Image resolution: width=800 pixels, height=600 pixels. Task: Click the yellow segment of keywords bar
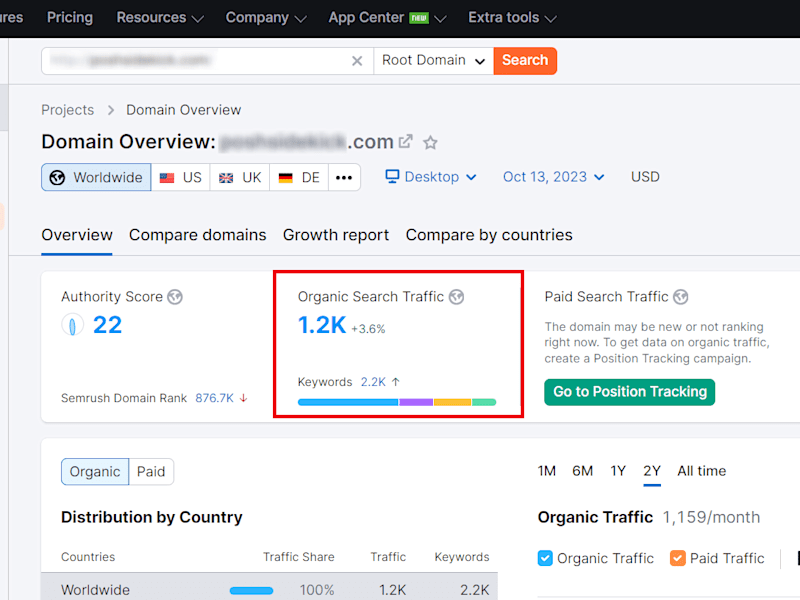pyautogui.click(x=453, y=403)
